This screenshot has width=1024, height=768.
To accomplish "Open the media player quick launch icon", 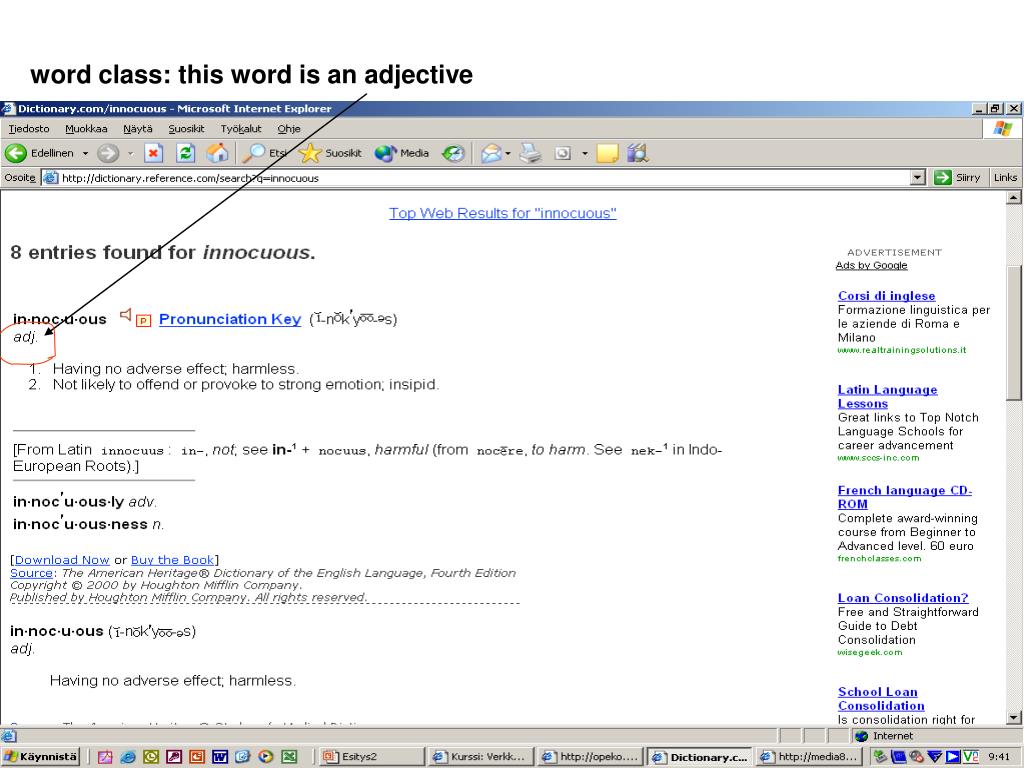I will pos(266,756).
